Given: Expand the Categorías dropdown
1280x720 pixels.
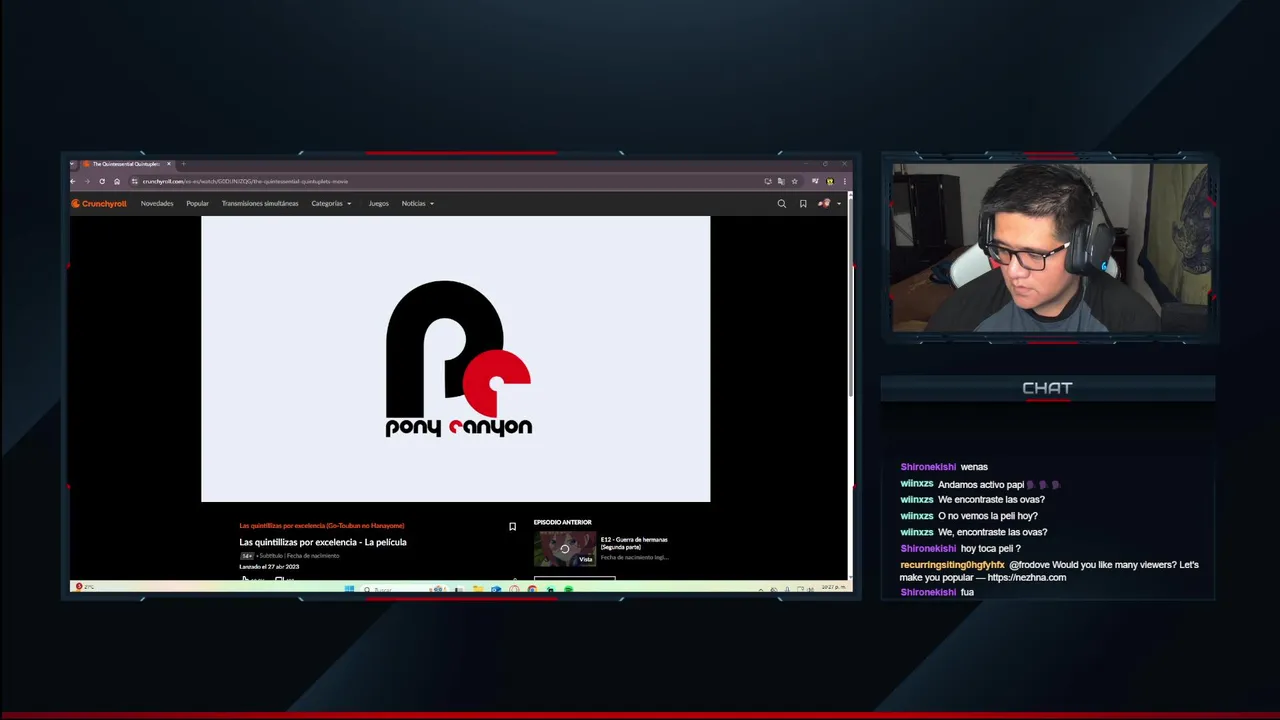Looking at the screenshot, I should [331, 203].
